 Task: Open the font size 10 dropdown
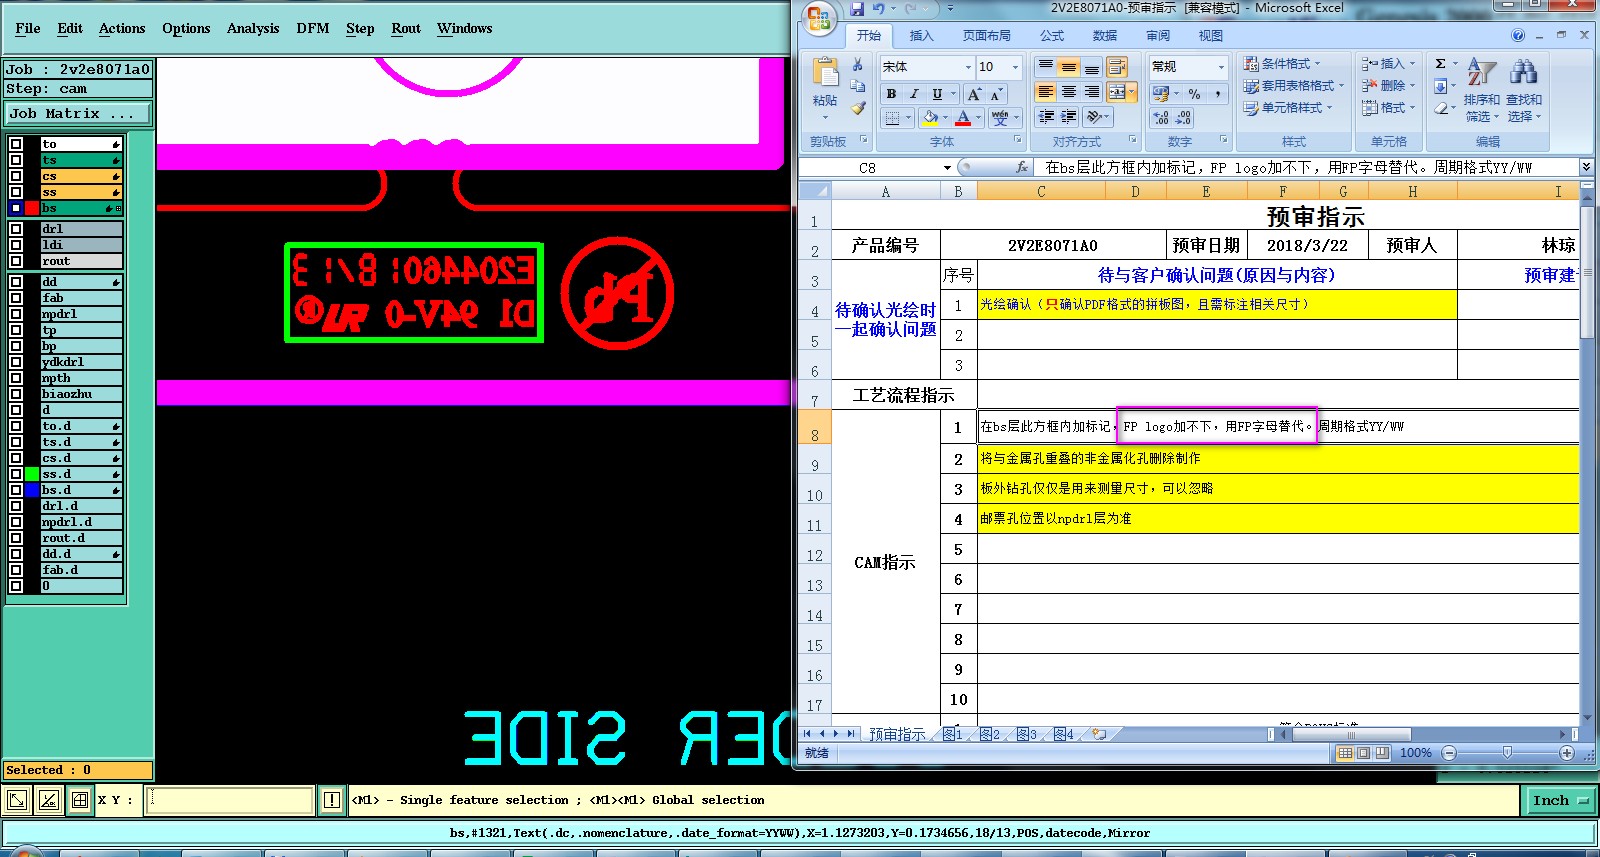click(x=1015, y=67)
